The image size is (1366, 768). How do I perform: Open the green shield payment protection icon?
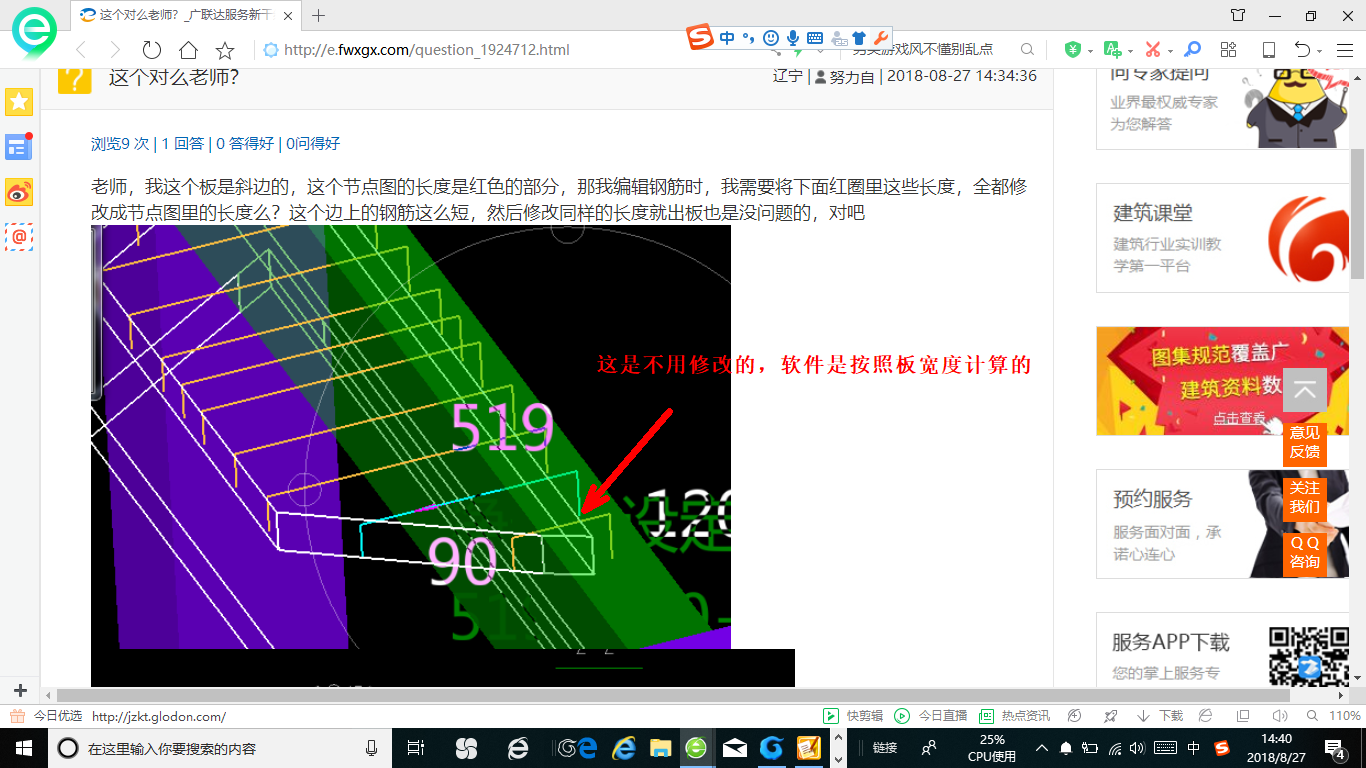pyautogui.click(x=1073, y=49)
